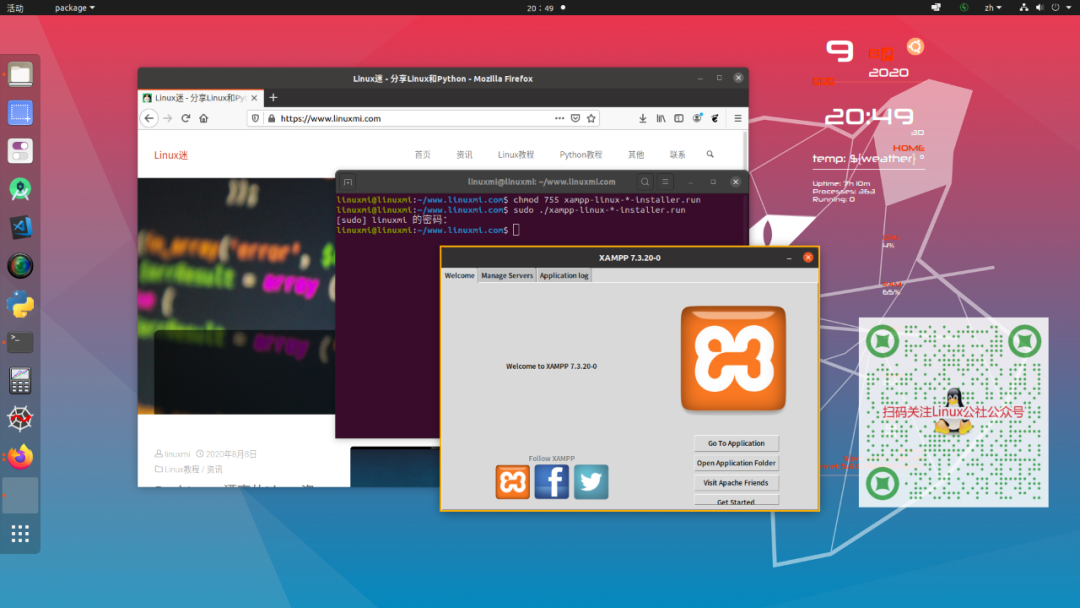Show all applications grid
This screenshot has height=608, width=1080.
pos(20,534)
